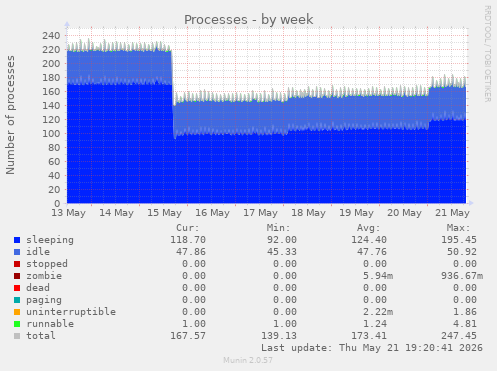Click the '15 May' x-axis label
The image size is (497, 371).
164,213
